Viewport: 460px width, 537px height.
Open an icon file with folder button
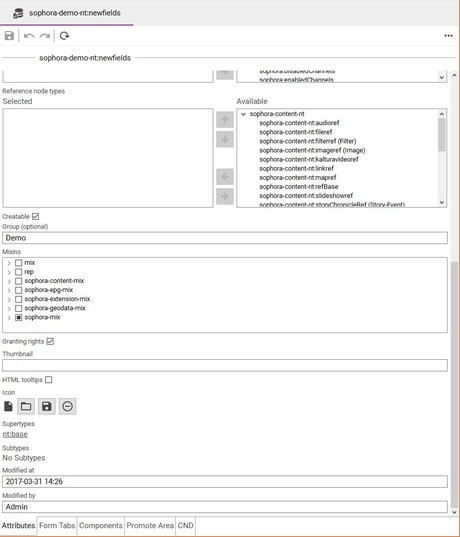26,406
